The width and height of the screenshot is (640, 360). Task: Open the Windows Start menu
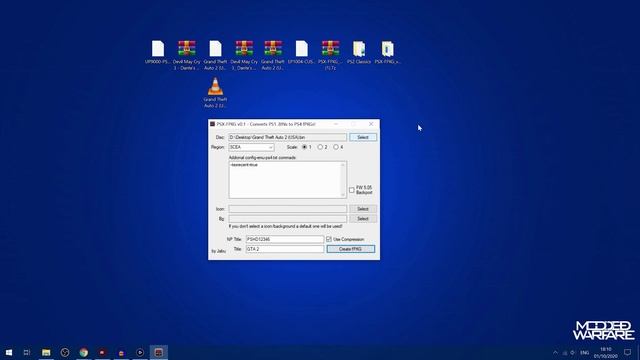tap(9, 352)
